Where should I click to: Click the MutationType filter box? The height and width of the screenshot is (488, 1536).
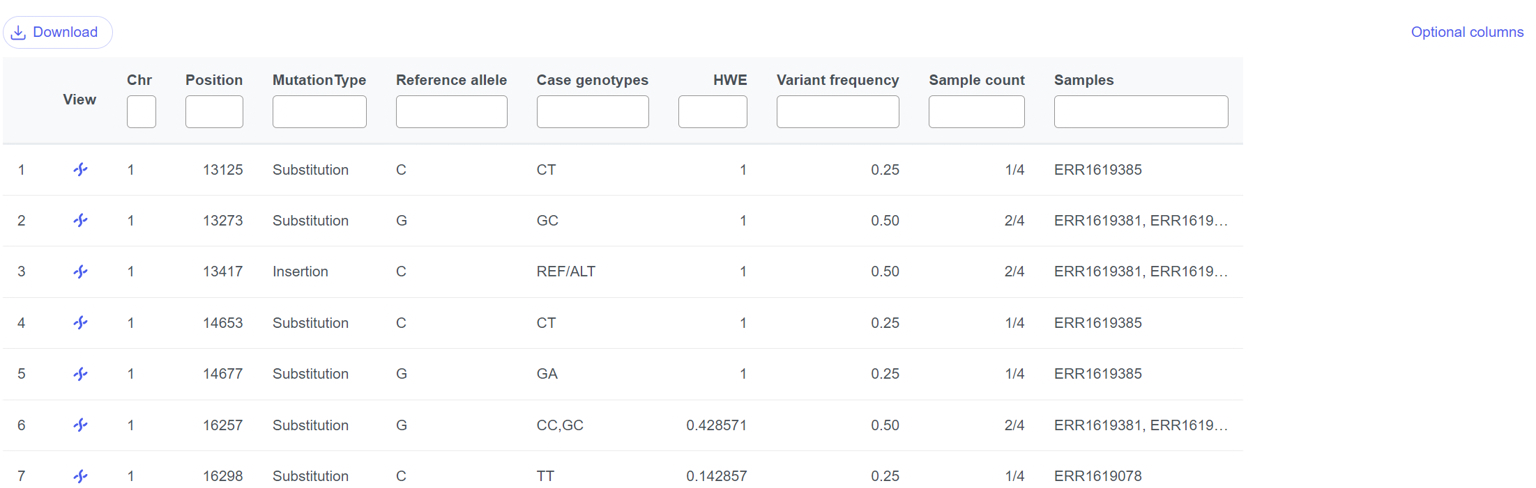(319, 112)
